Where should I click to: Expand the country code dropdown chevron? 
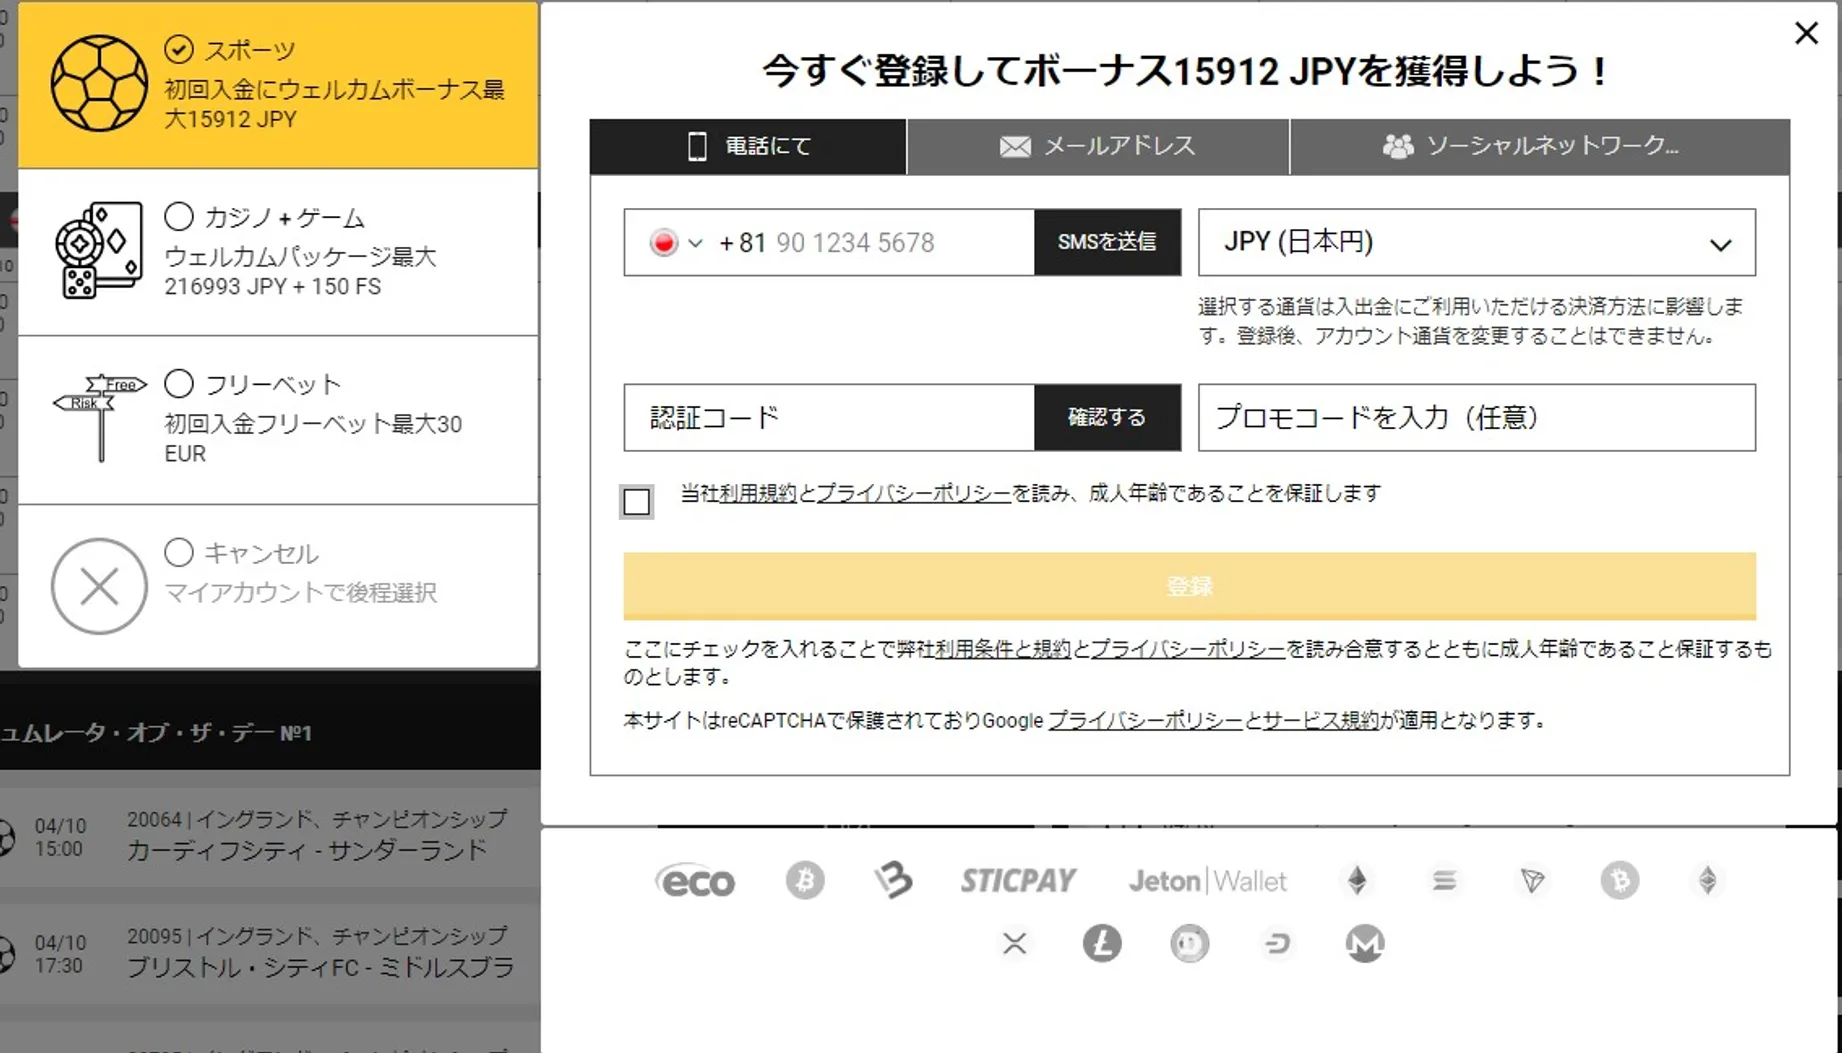[696, 243]
